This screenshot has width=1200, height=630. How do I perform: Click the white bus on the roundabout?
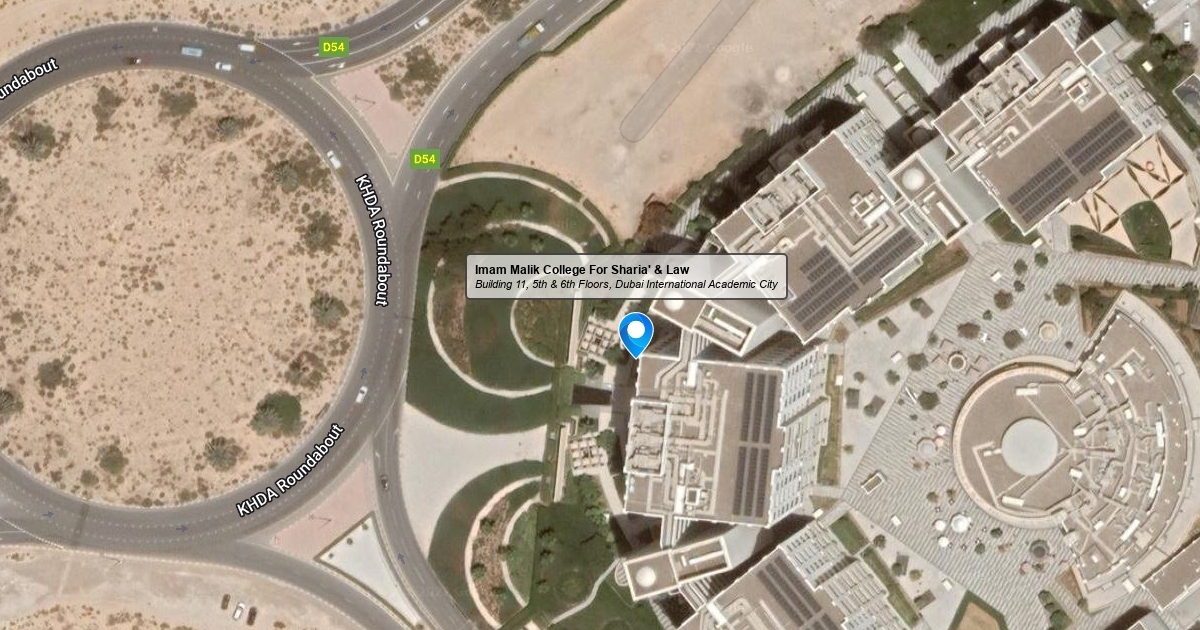(192, 51)
